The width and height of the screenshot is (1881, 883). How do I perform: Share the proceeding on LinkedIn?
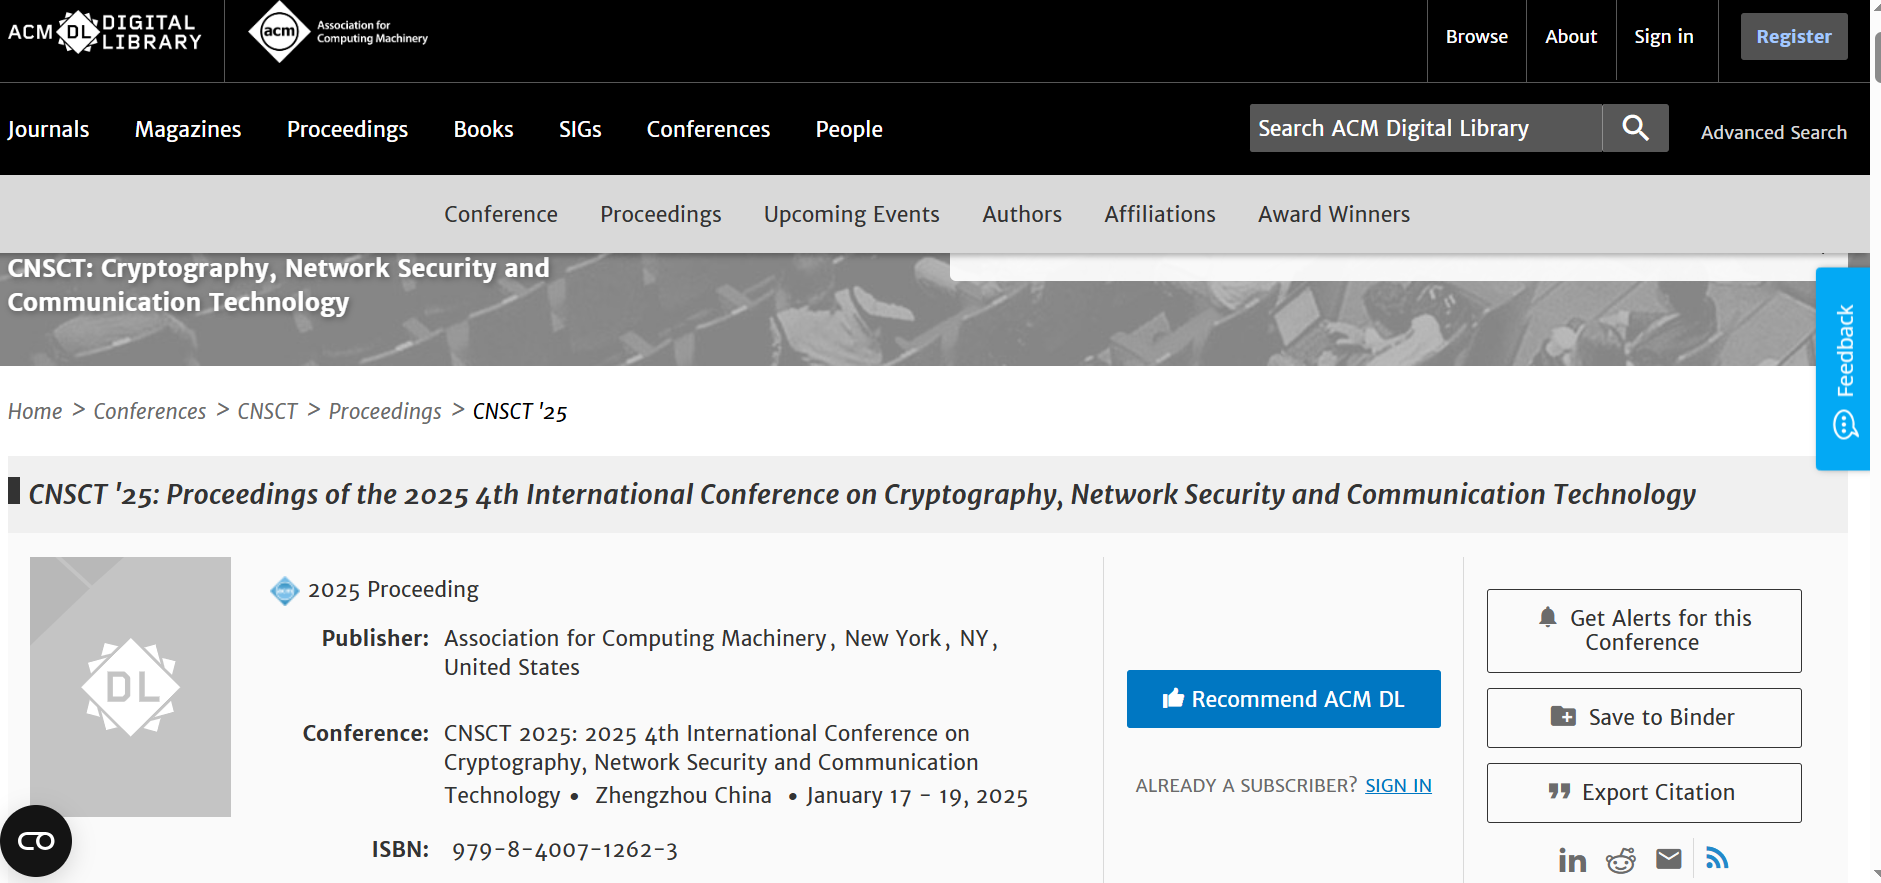coord(1572,860)
